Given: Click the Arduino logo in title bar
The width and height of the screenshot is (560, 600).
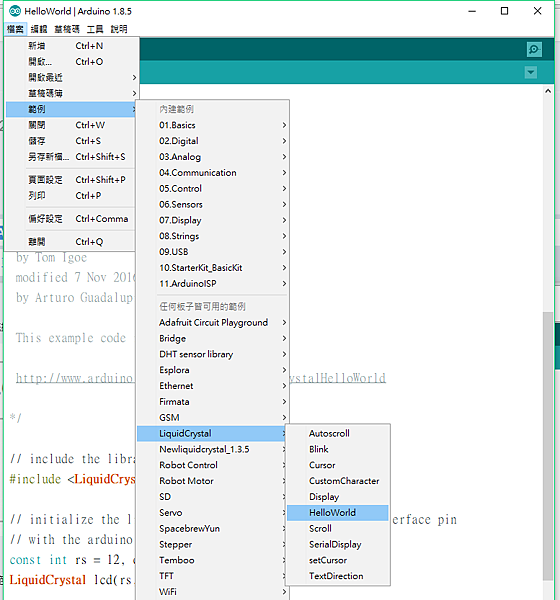Looking at the screenshot, I should [x=15, y=11].
